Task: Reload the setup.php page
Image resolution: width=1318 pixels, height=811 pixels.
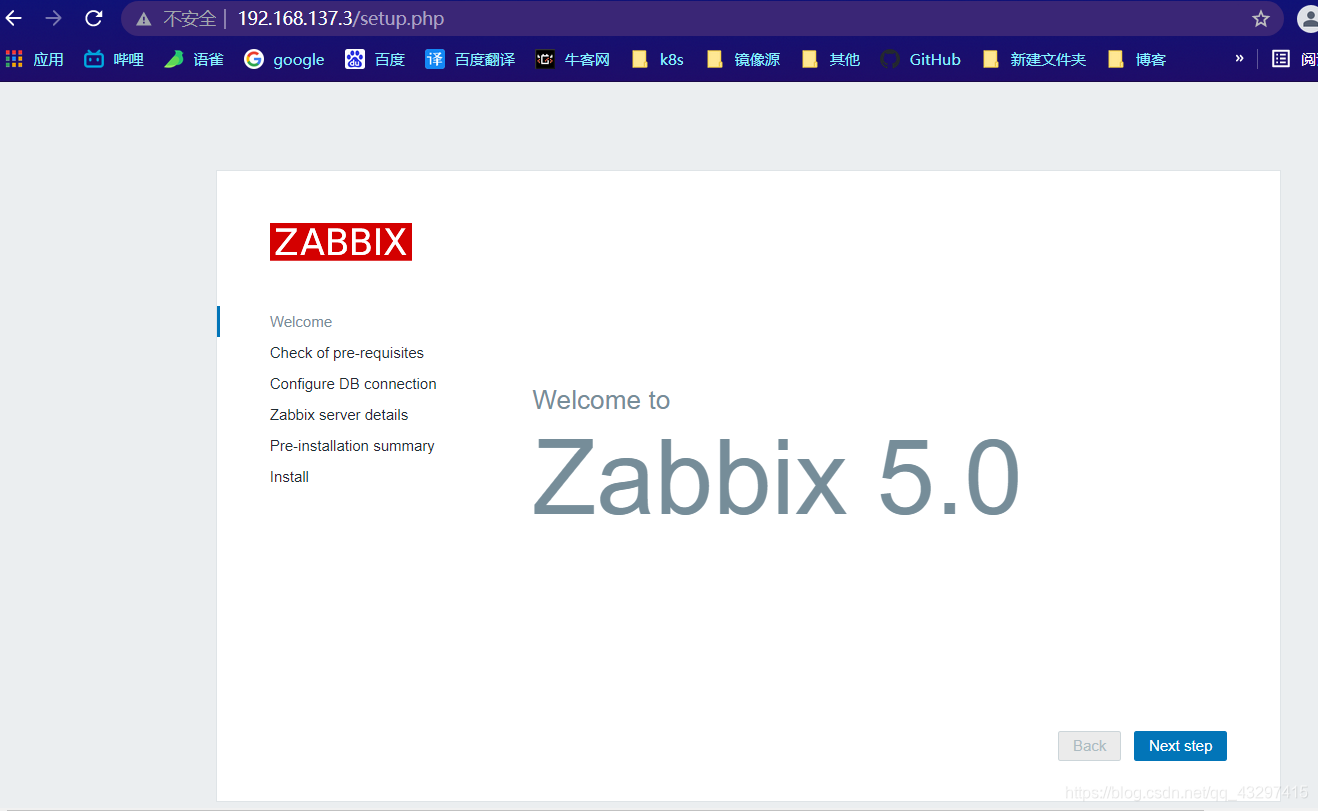Action: pos(93,18)
